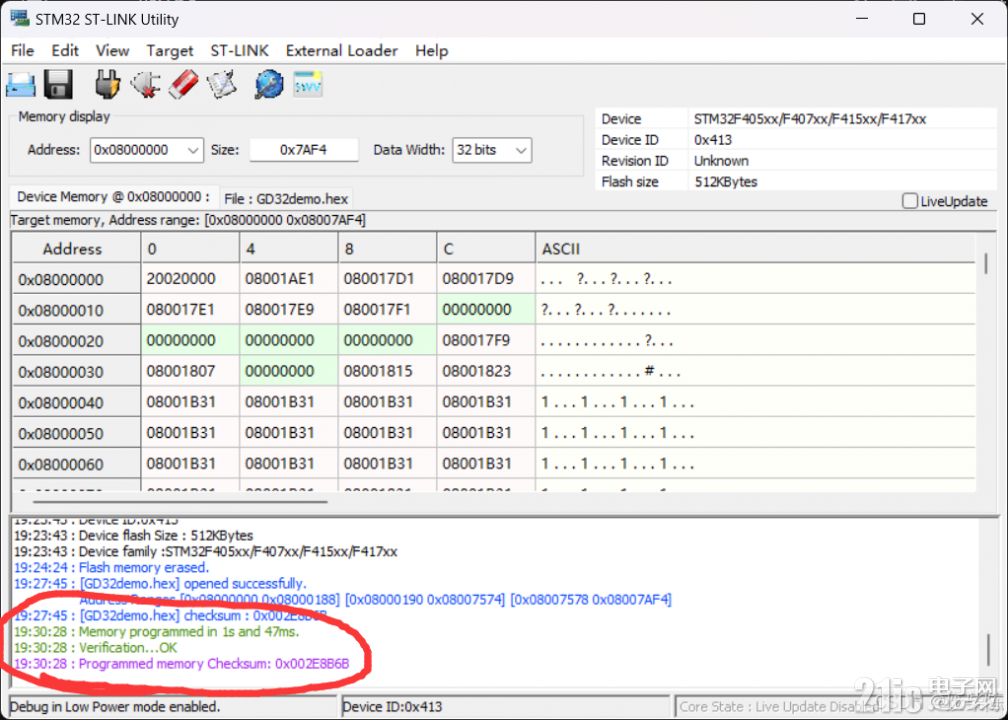Click row address 0x08000020
Image resolution: width=1008 pixels, height=720 pixels.
click(x=76, y=341)
